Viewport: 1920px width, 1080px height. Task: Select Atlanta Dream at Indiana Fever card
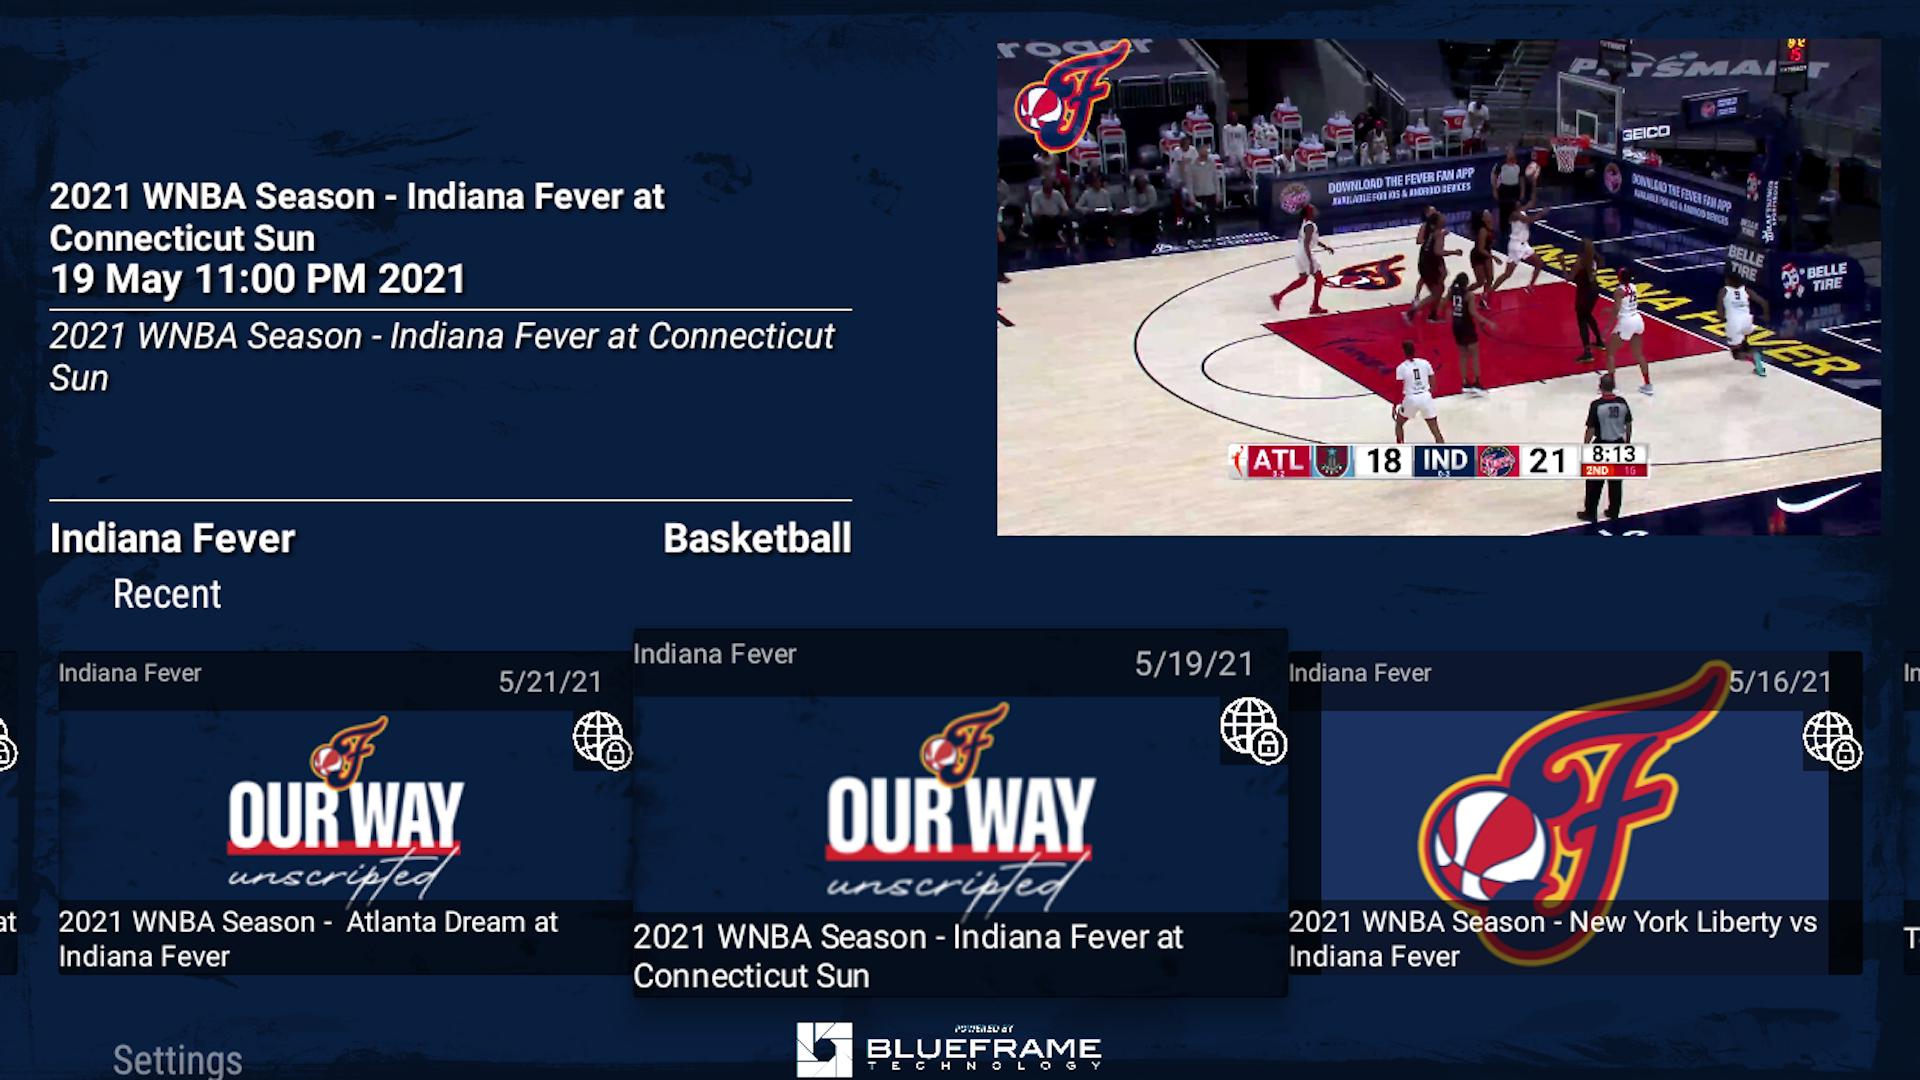(x=345, y=813)
